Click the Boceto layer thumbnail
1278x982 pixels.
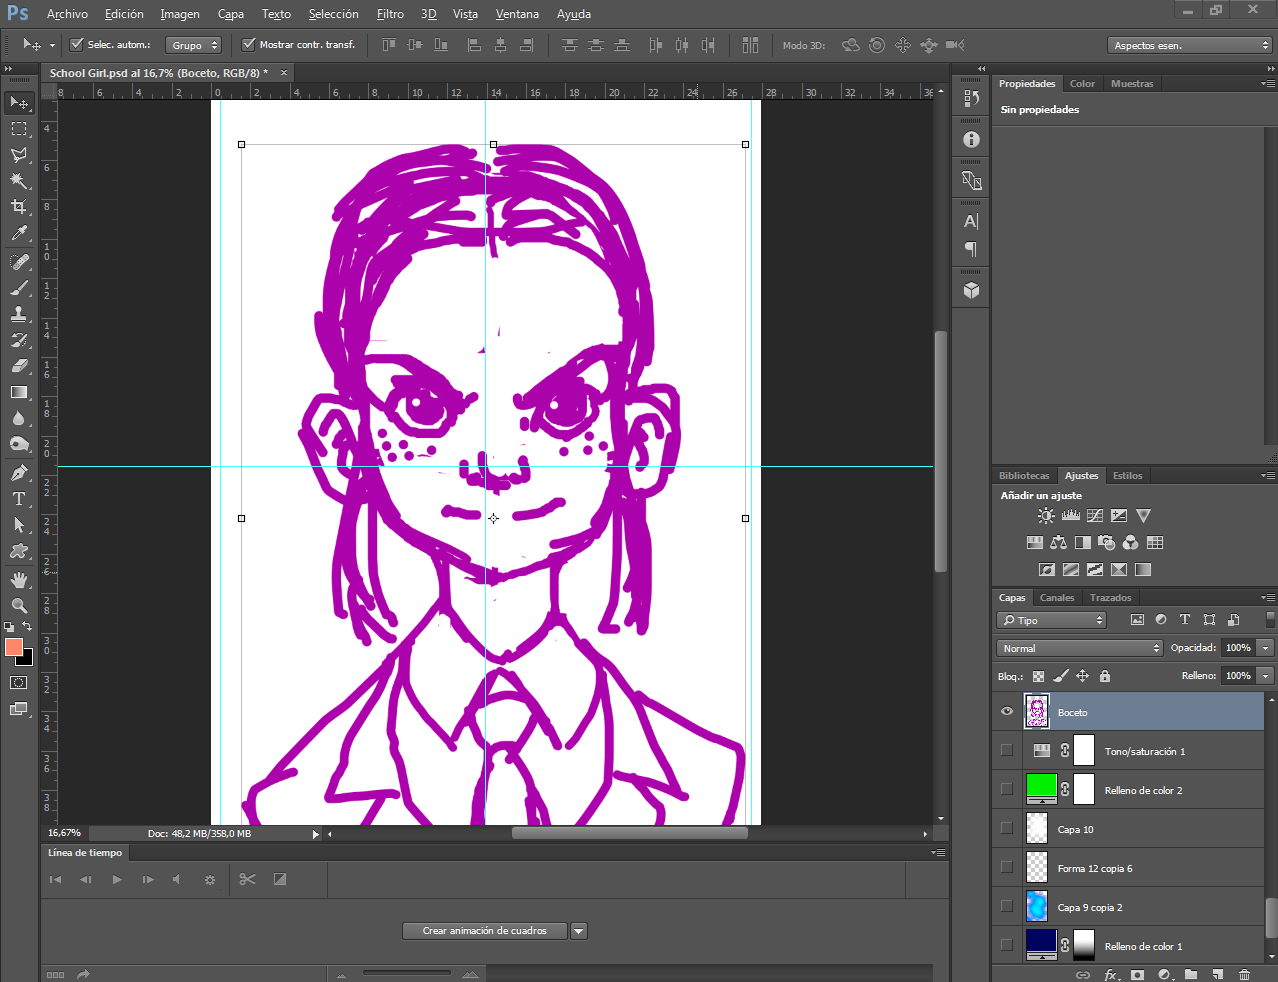tap(1037, 711)
